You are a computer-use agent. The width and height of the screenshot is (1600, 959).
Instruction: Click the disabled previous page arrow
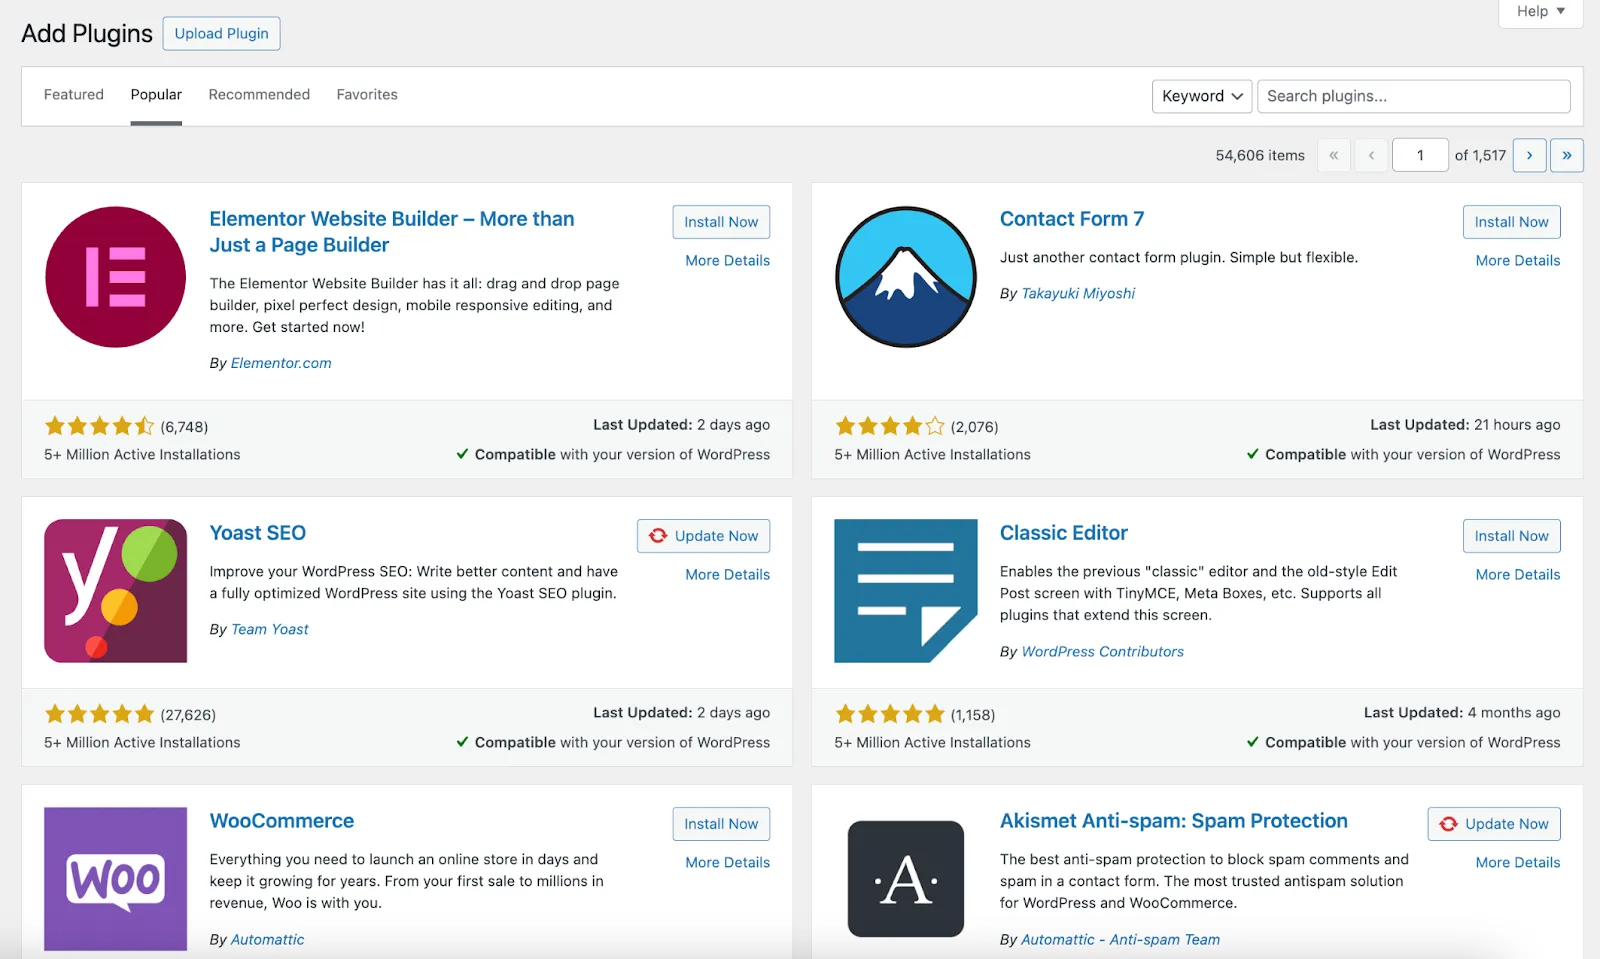pyautogui.click(x=1371, y=155)
